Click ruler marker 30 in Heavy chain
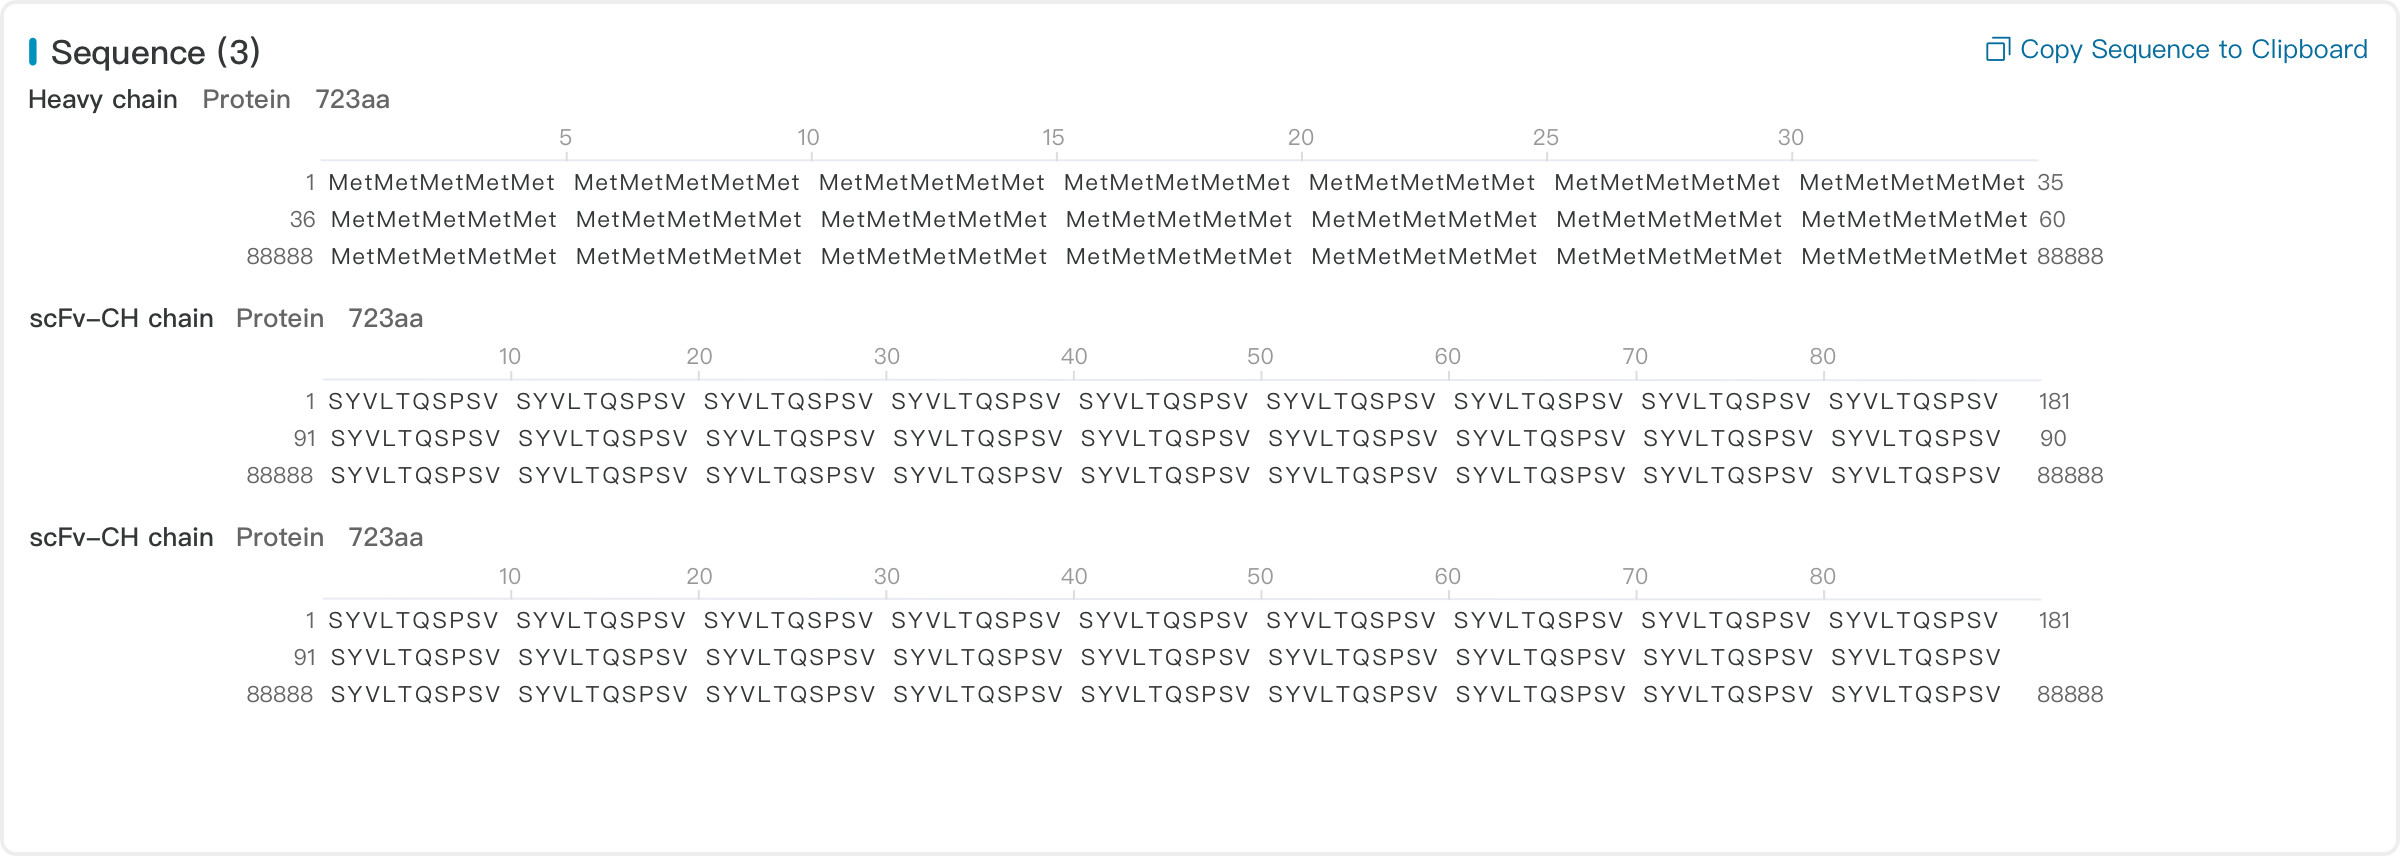The width and height of the screenshot is (2400, 856). (1790, 138)
